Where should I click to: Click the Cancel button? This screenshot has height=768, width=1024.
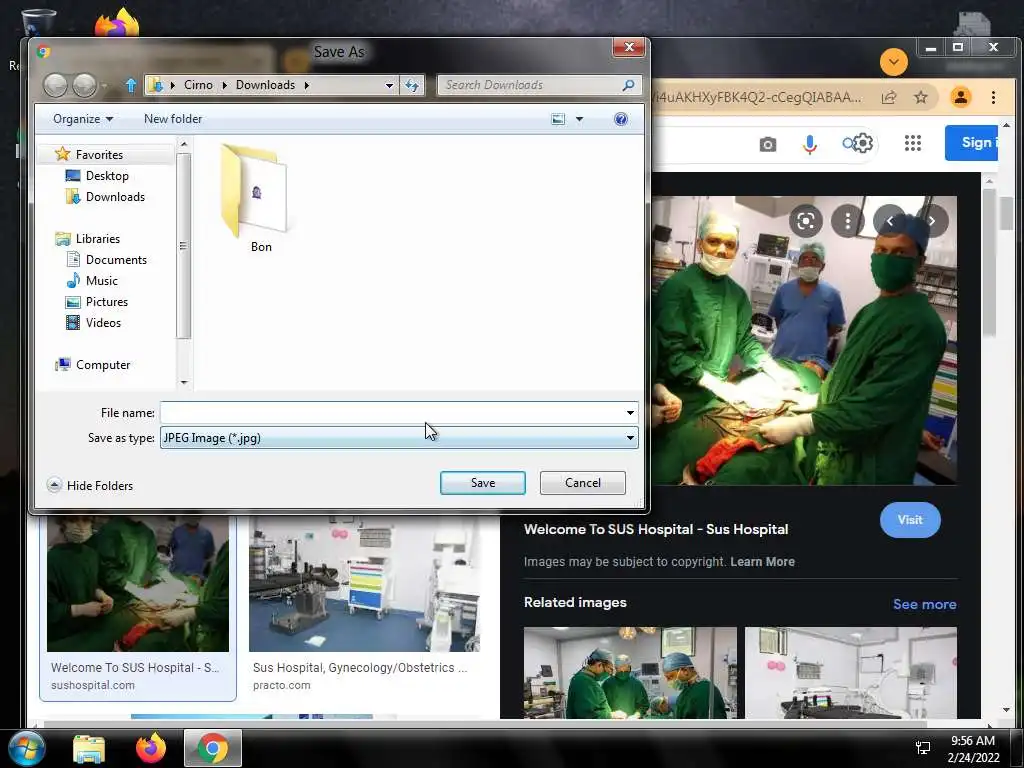click(583, 483)
